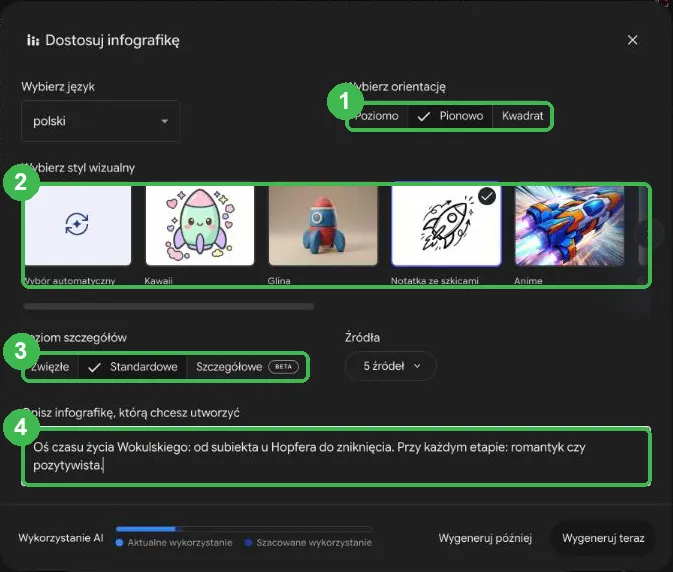Click the Wykorzystanie AI label
The image size is (673, 572).
point(61,538)
